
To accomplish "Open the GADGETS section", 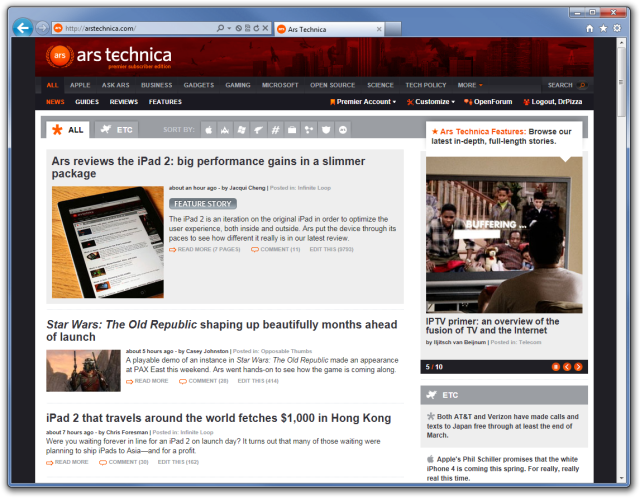I will tap(199, 85).
